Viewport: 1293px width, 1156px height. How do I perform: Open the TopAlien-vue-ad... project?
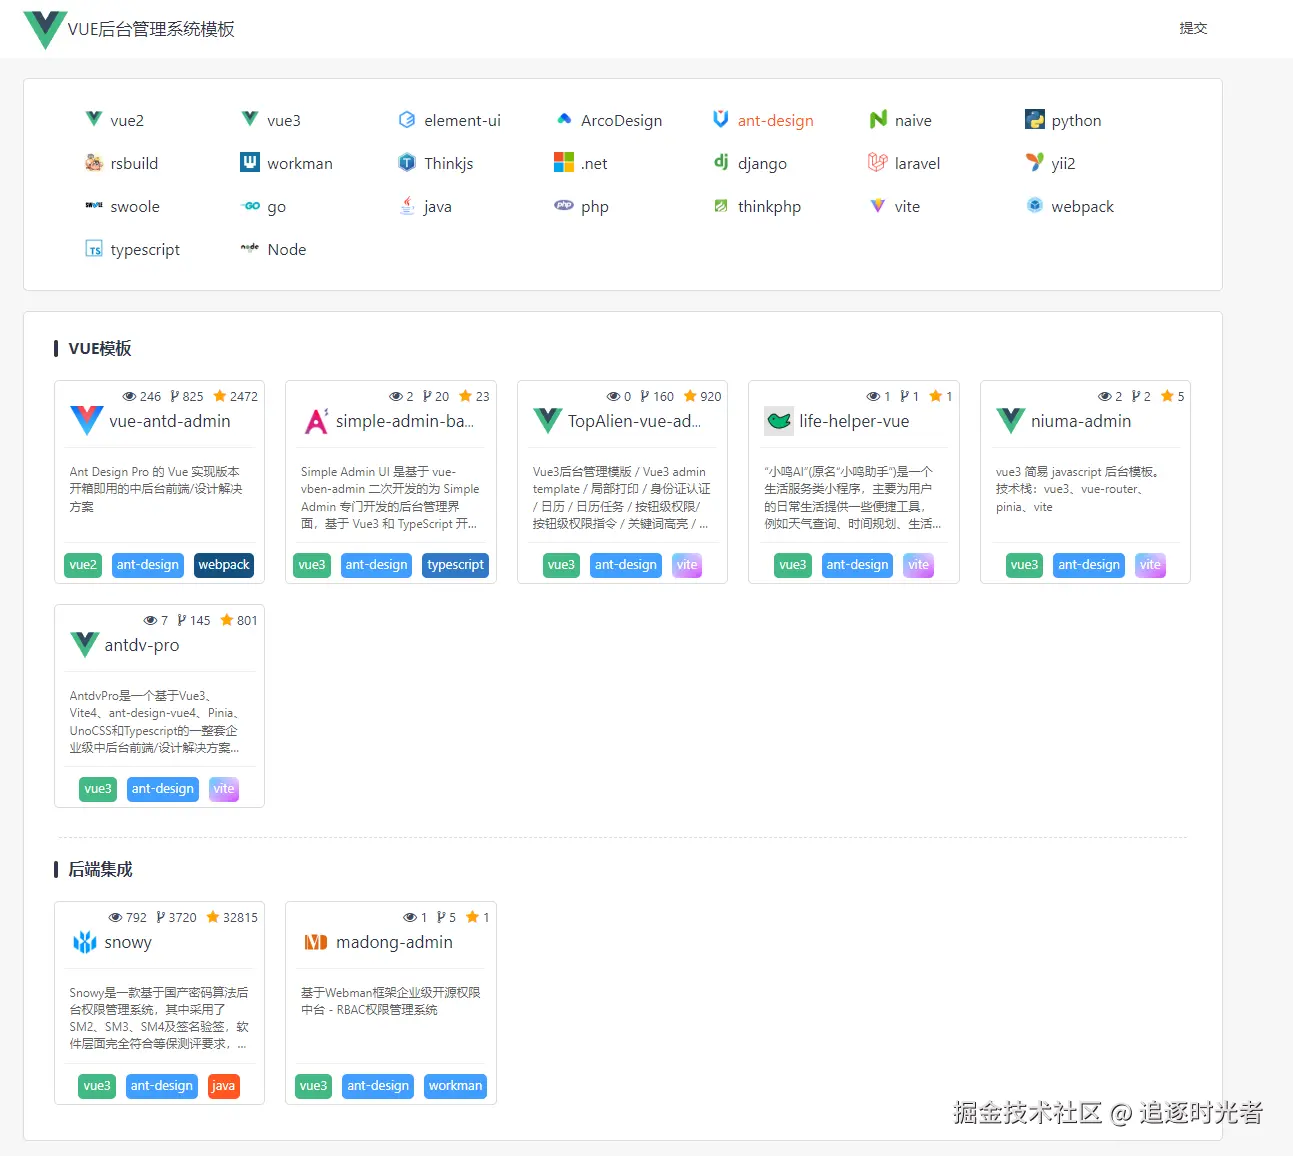(x=634, y=421)
